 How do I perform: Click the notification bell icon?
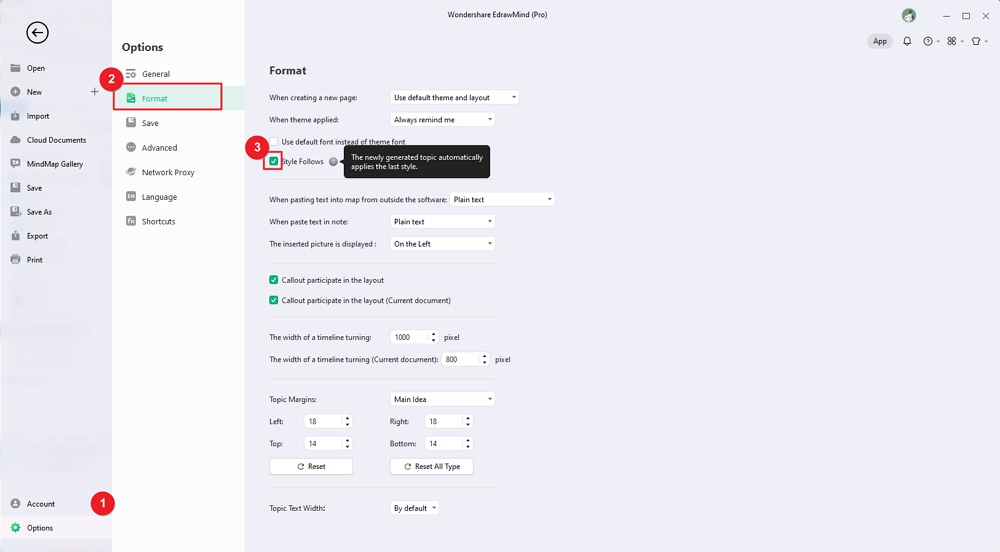907,41
